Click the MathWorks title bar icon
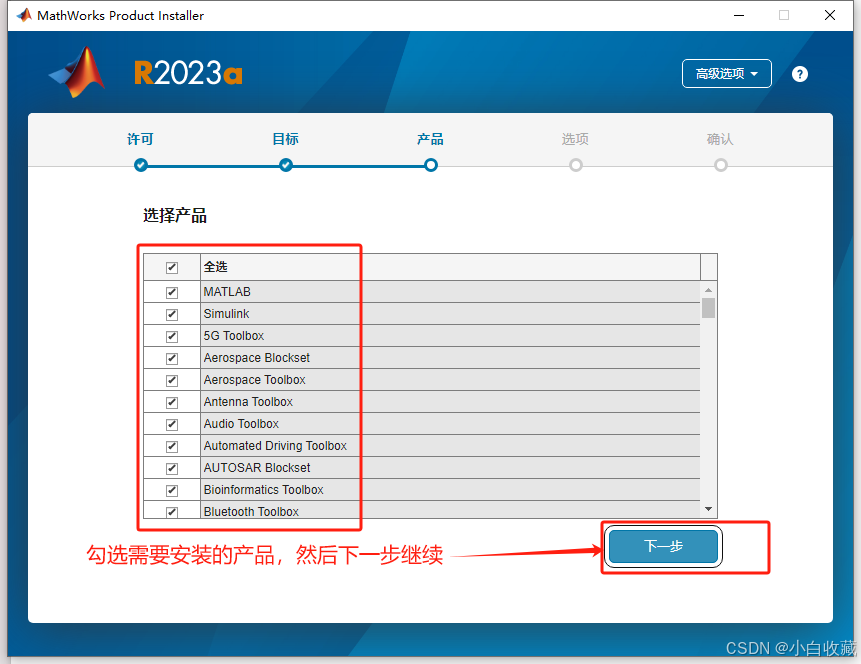 (x=24, y=15)
